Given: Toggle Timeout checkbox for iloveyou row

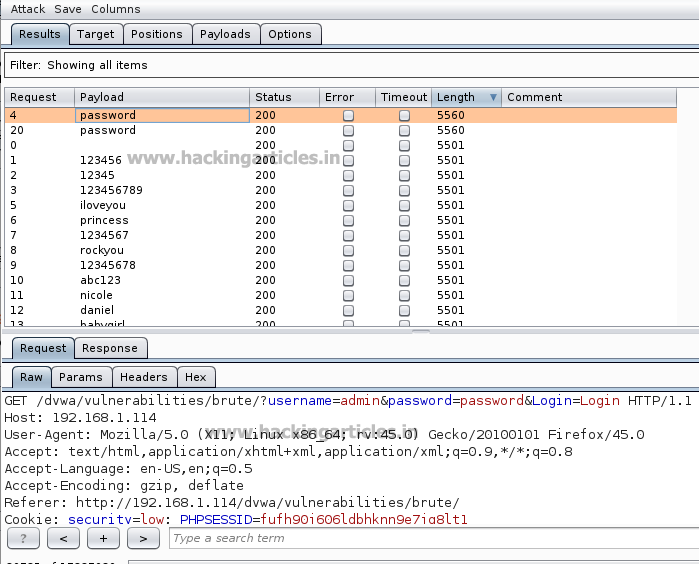Looking at the screenshot, I should (x=404, y=206).
